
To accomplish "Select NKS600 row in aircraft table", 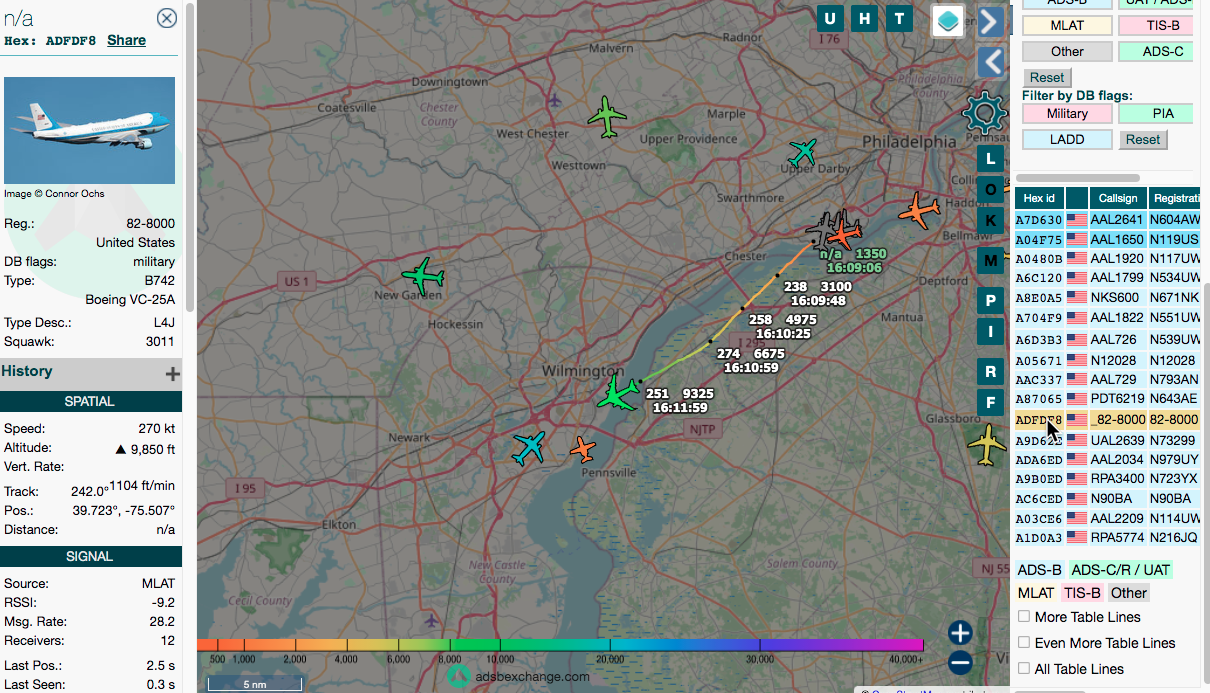I will (1108, 298).
